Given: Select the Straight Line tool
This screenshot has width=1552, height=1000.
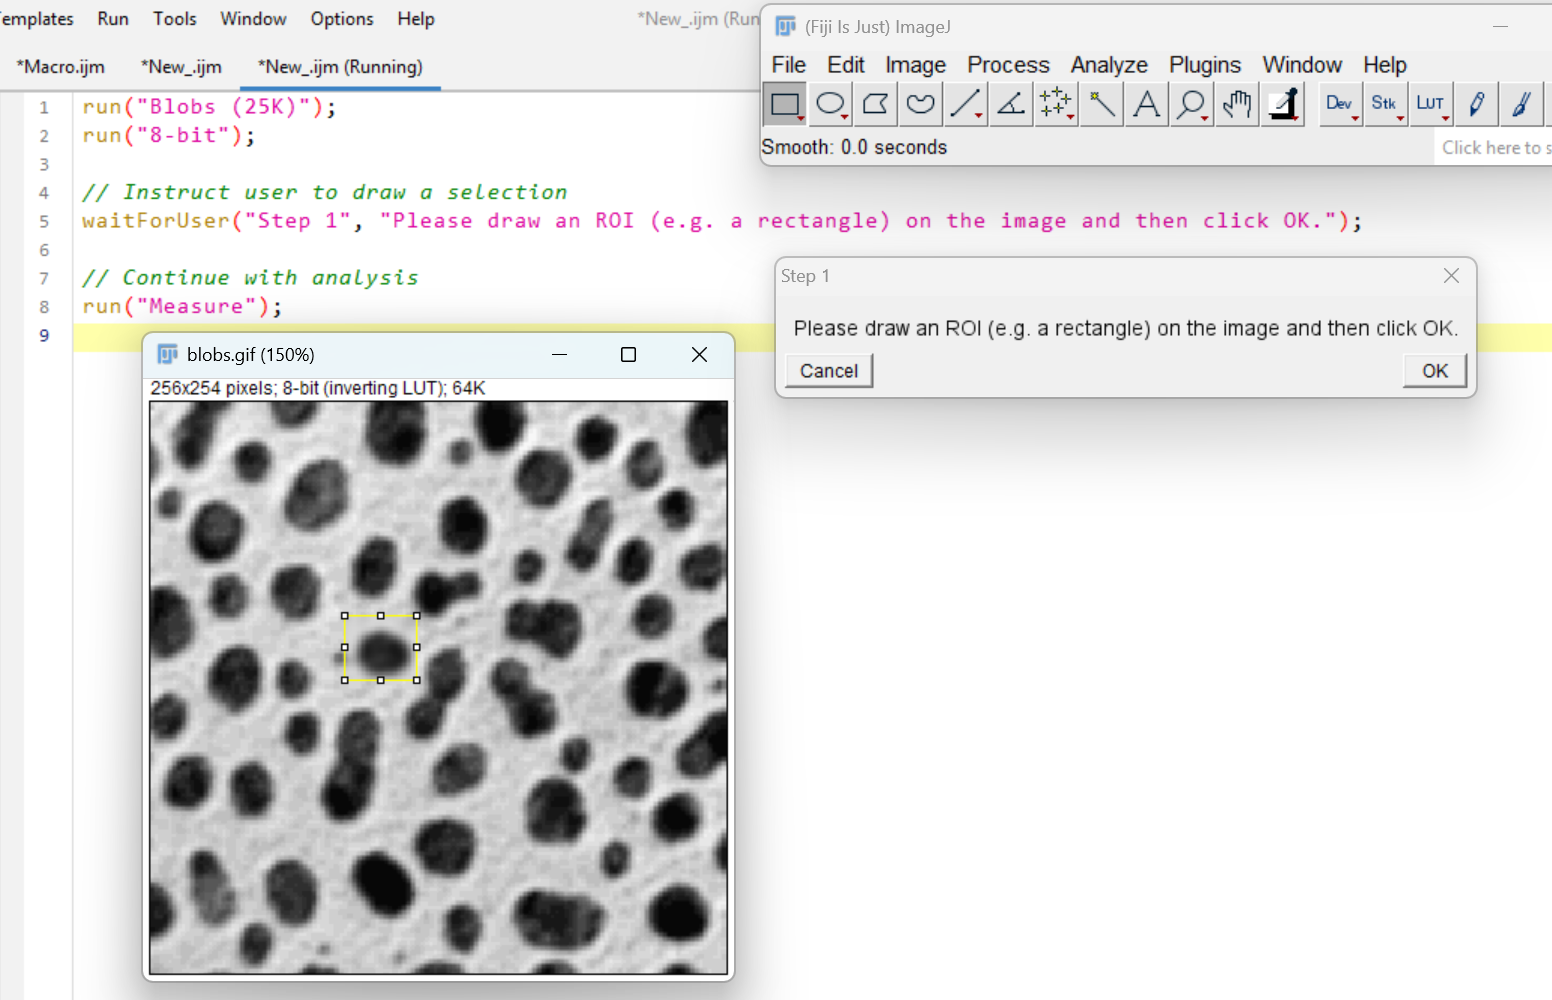Looking at the screenshot, I should (x=966, y=104).
